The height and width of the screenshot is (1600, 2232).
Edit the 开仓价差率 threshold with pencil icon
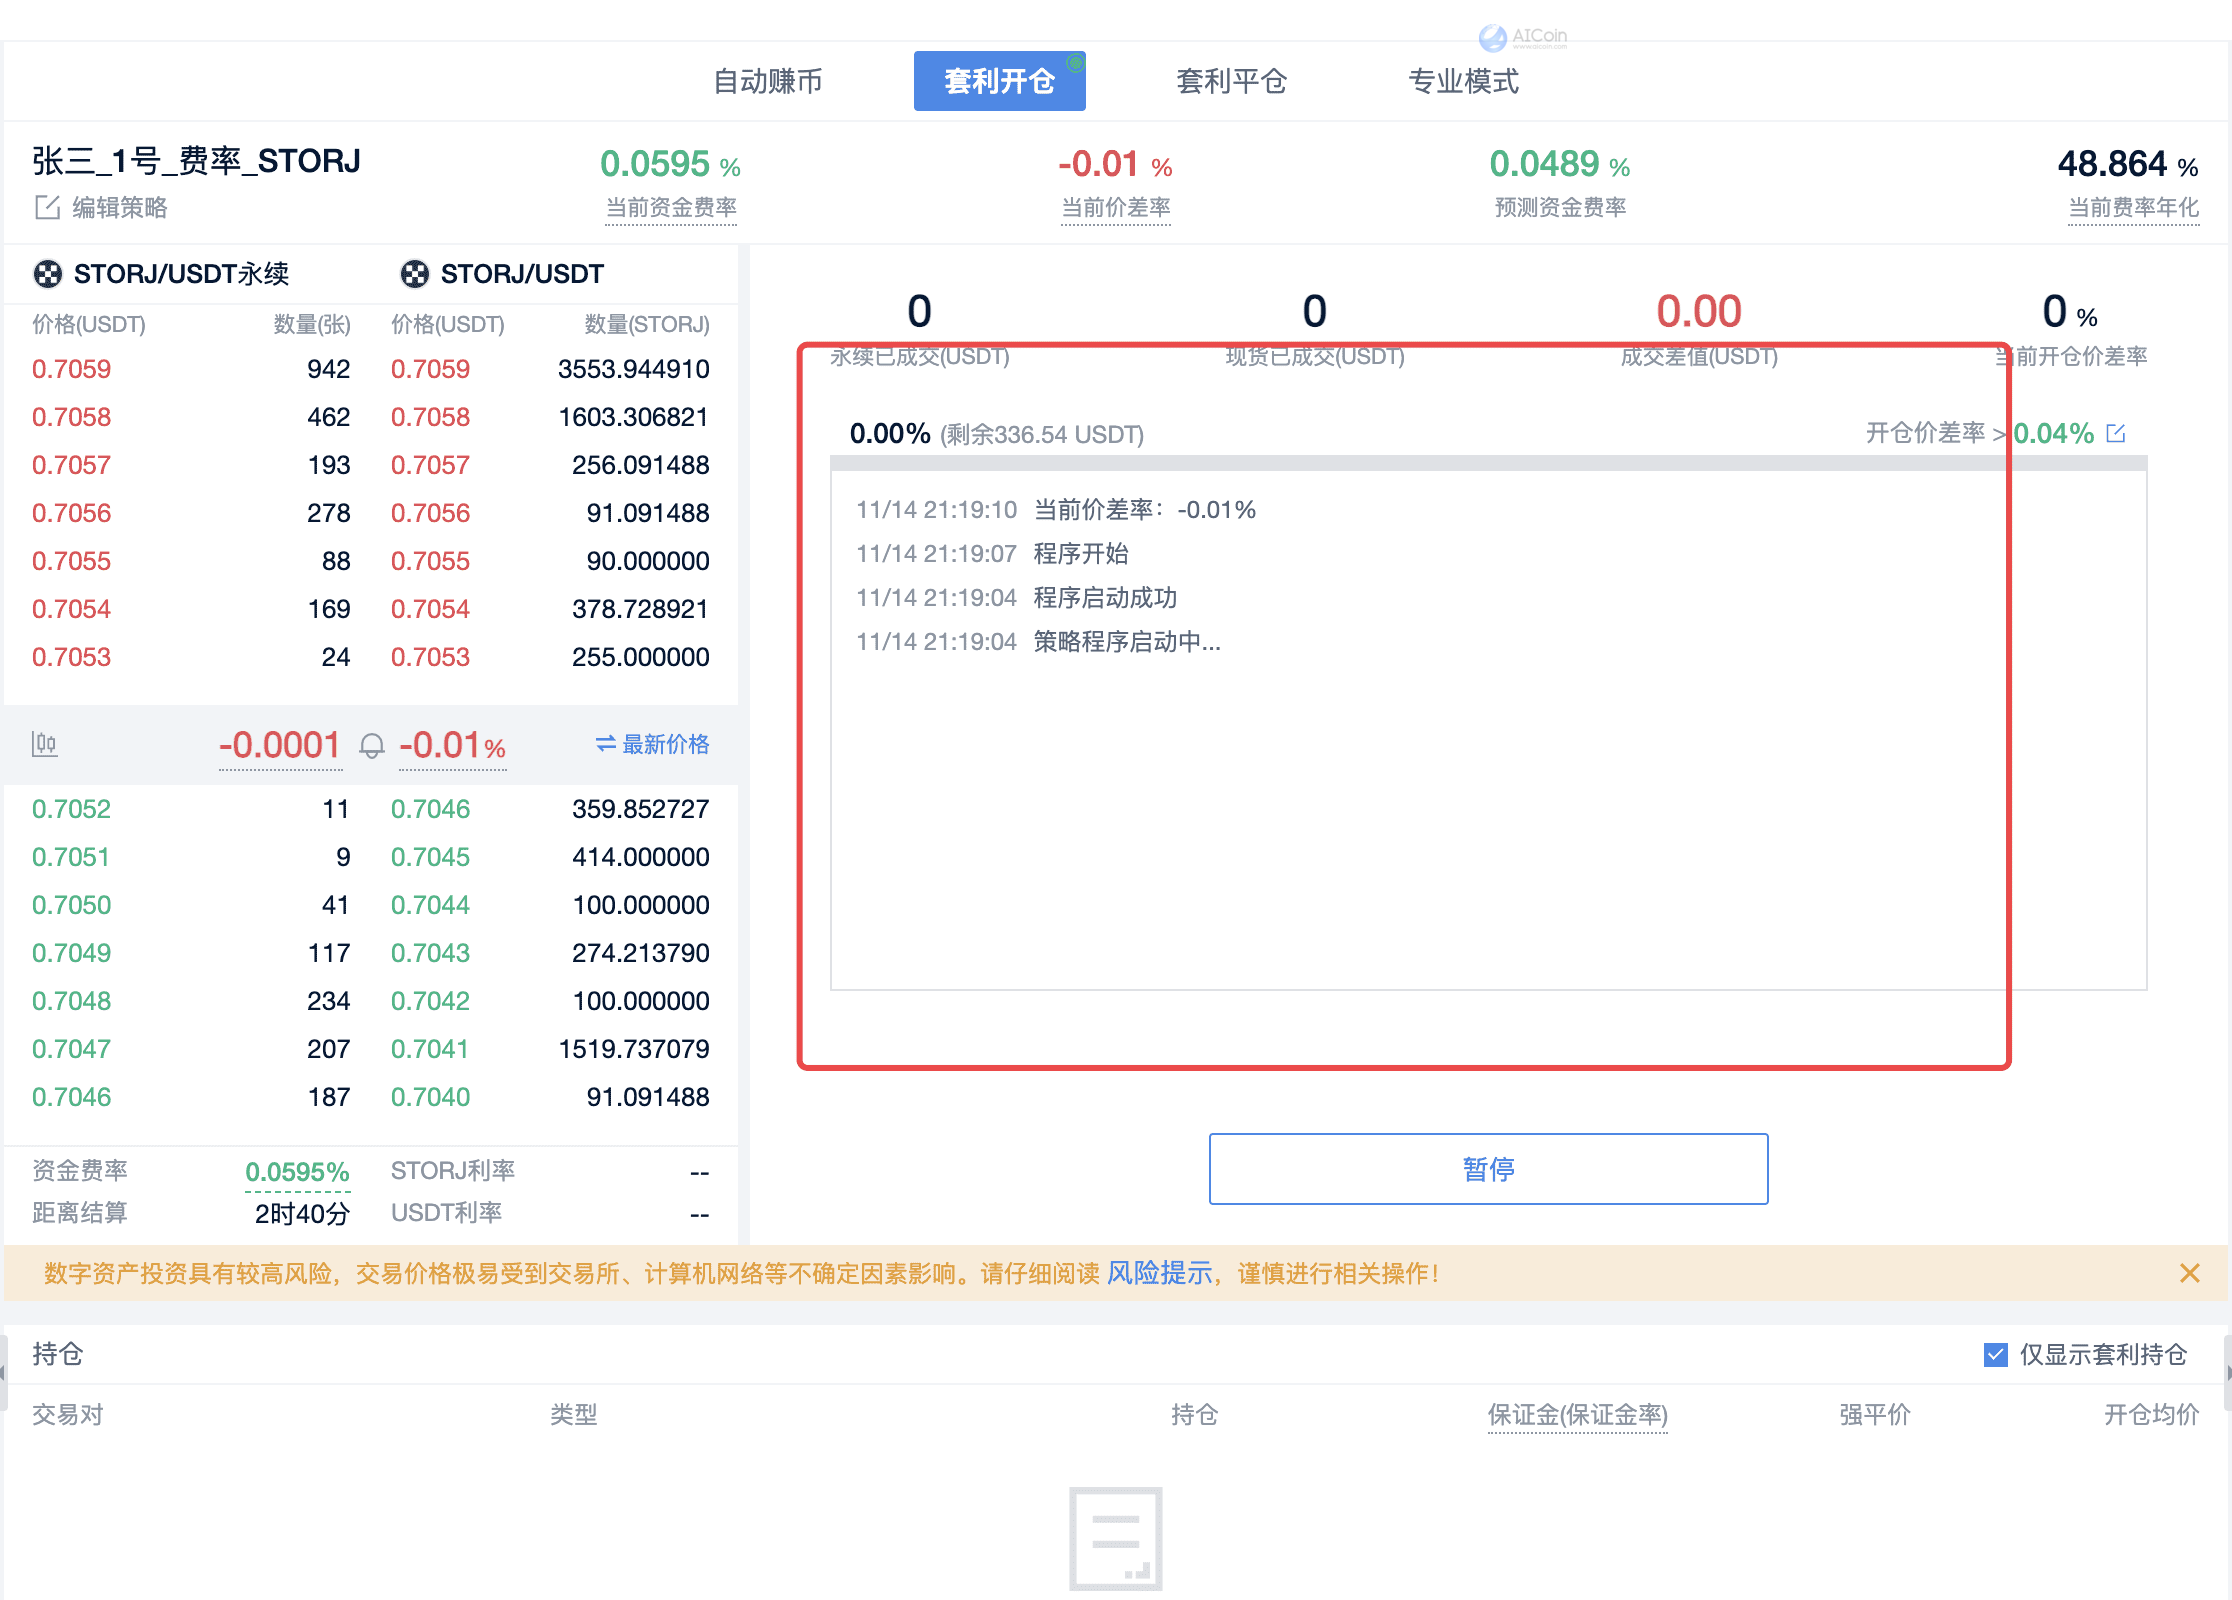click(x=2115, y=433)
